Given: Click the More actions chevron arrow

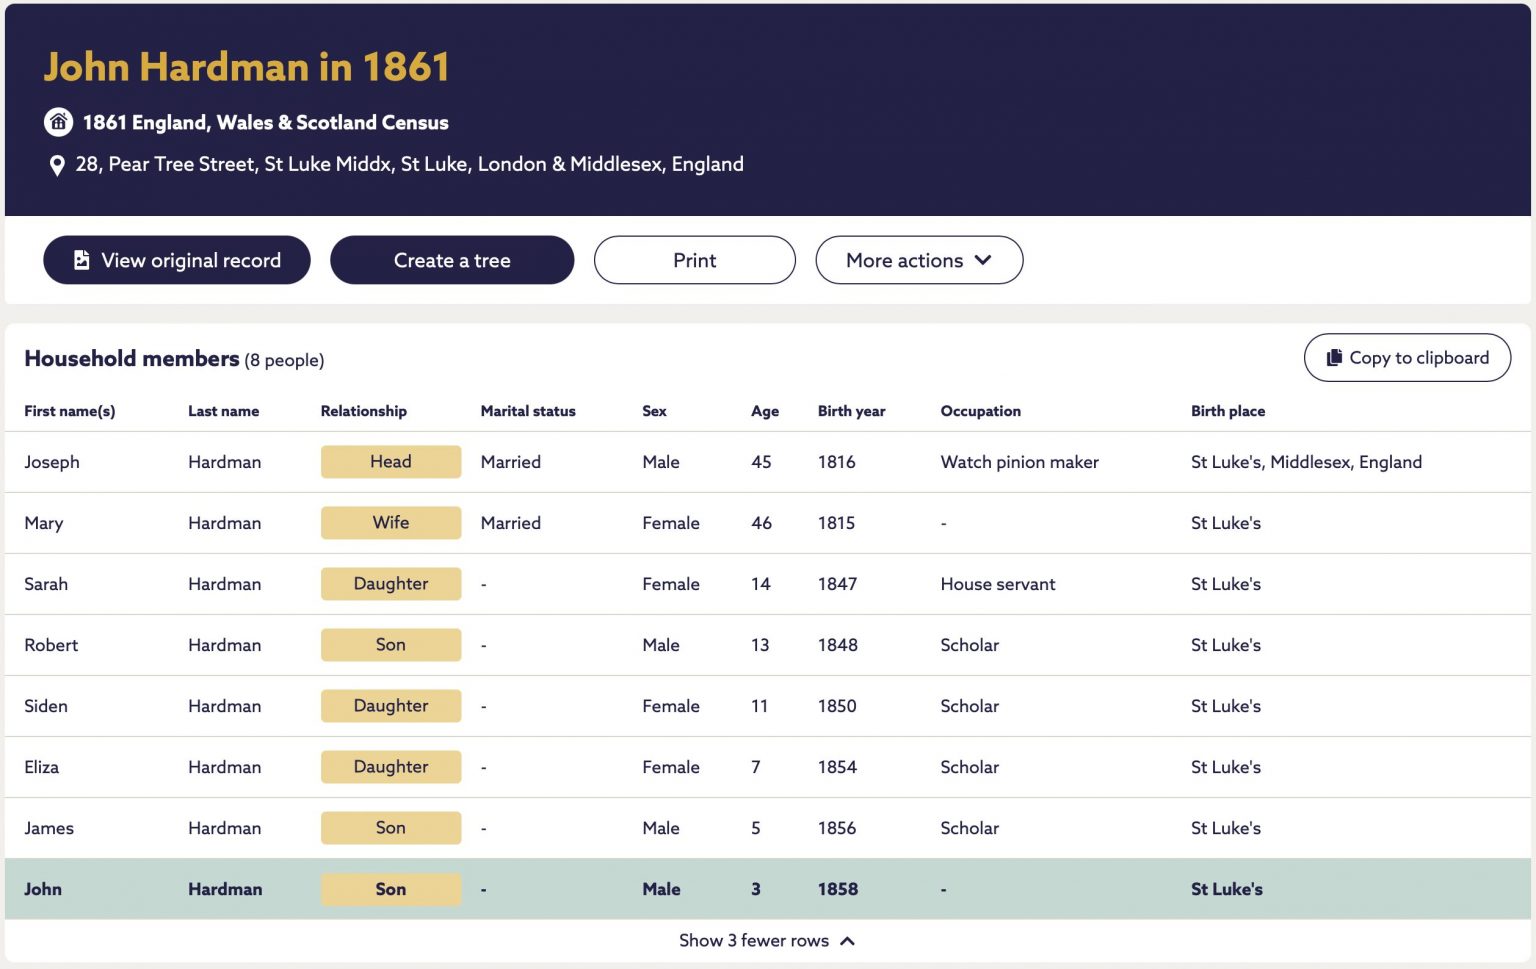Looking at the screenshot, I should [983, 260].
